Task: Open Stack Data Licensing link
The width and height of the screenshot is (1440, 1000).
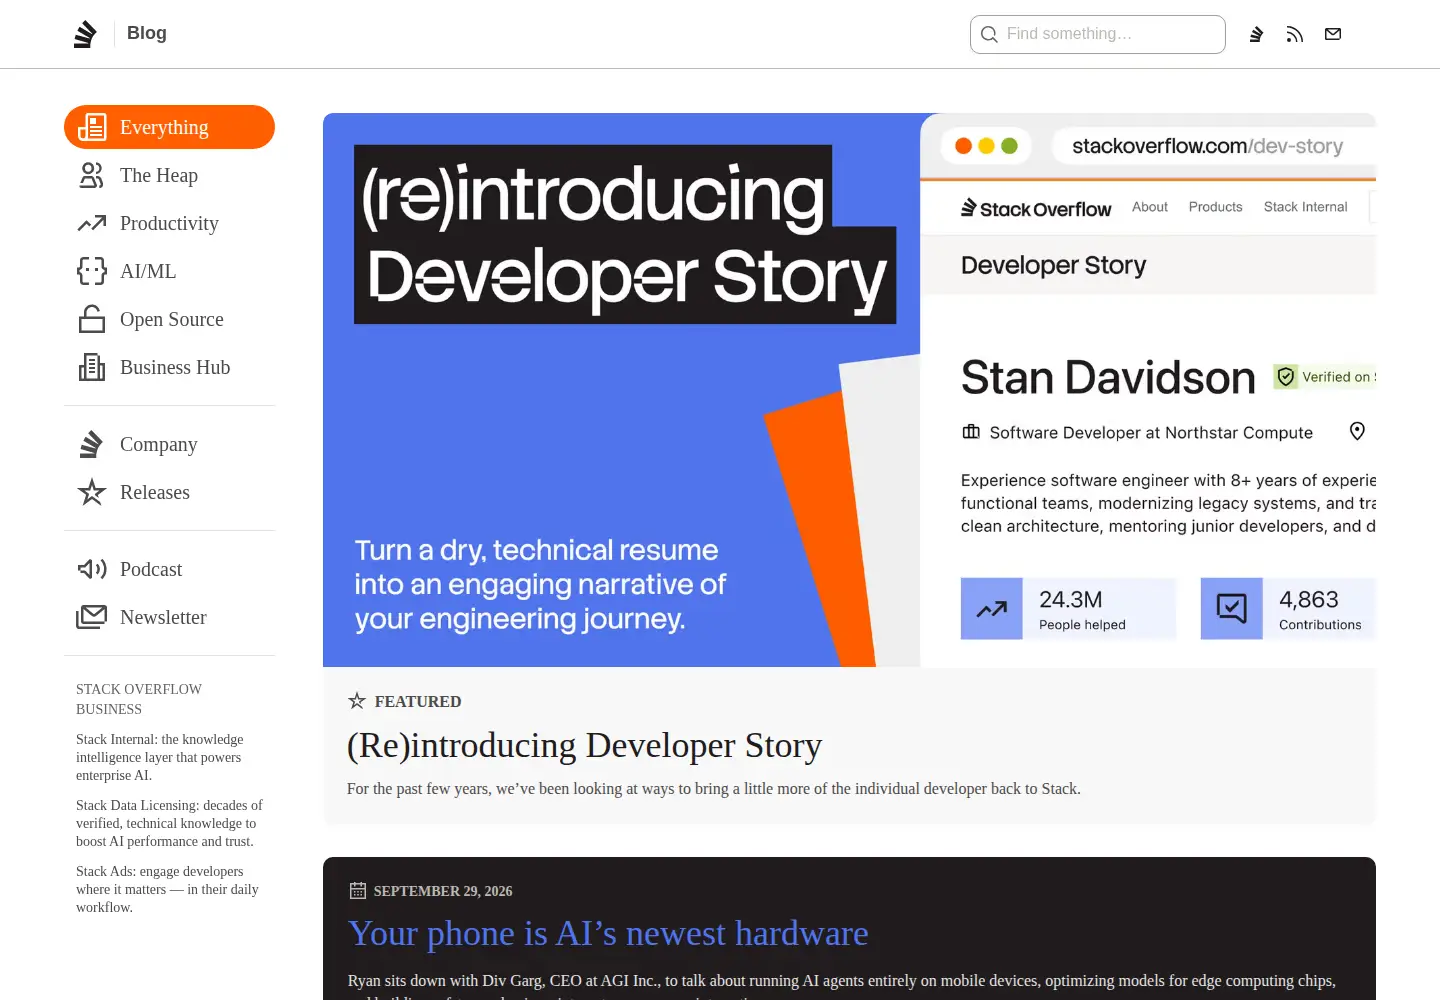Action: (x=169, y=823)
